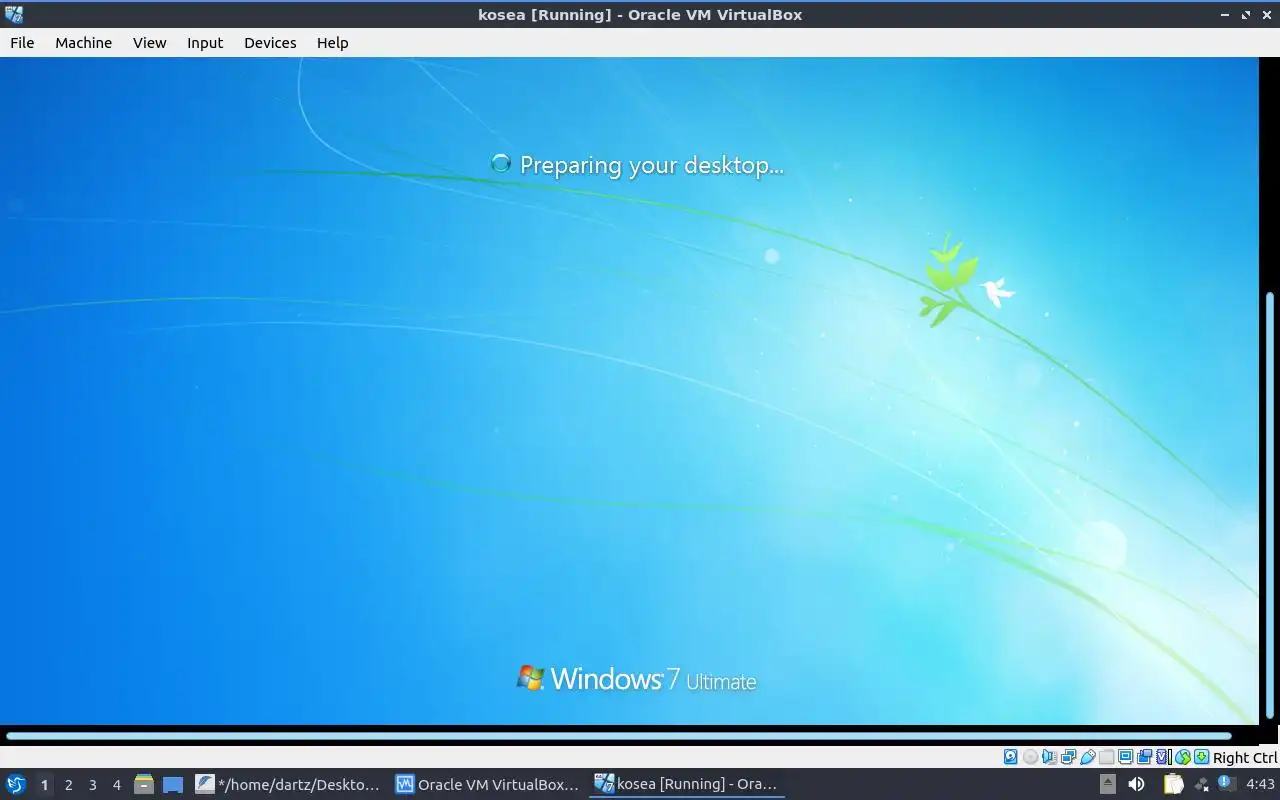
Task: Click the mouse integration status icon
Action: click(1183, 757)
